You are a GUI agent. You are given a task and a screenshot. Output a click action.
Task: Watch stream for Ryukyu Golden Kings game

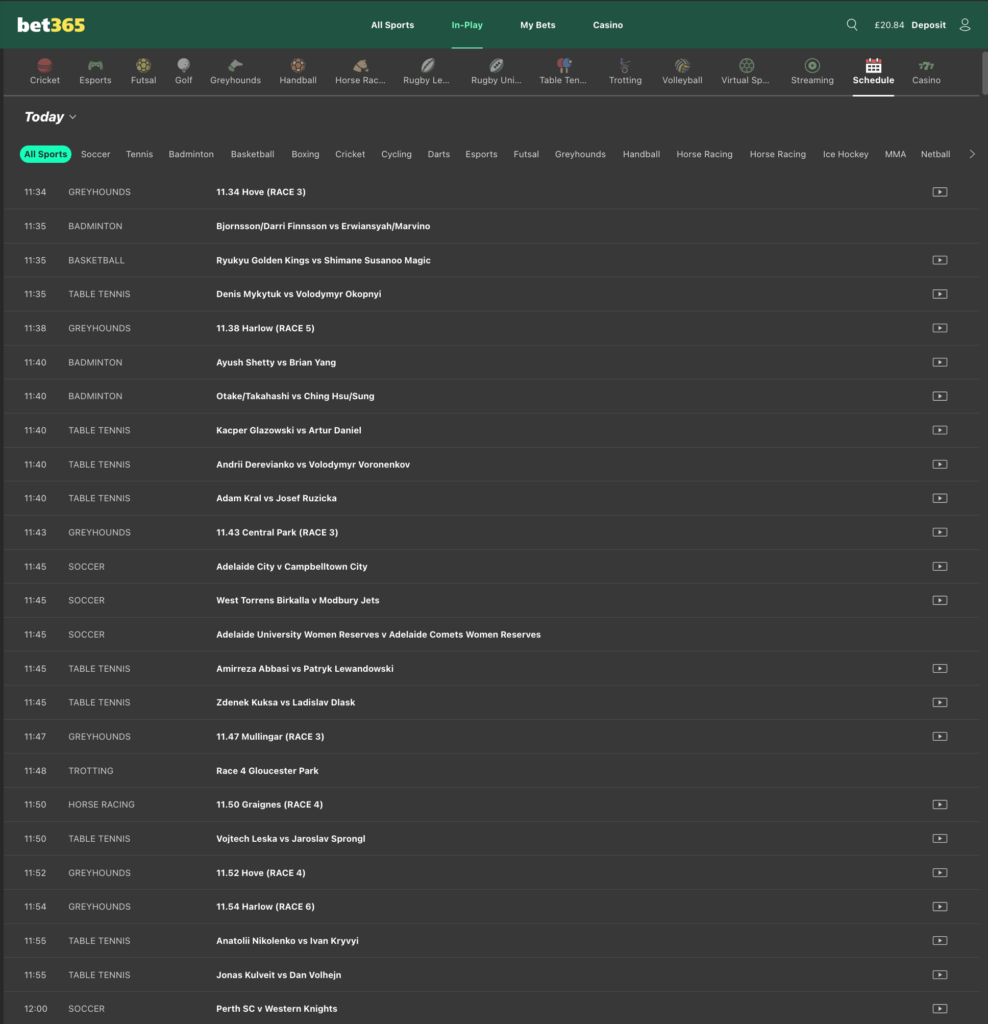[940, 260]
